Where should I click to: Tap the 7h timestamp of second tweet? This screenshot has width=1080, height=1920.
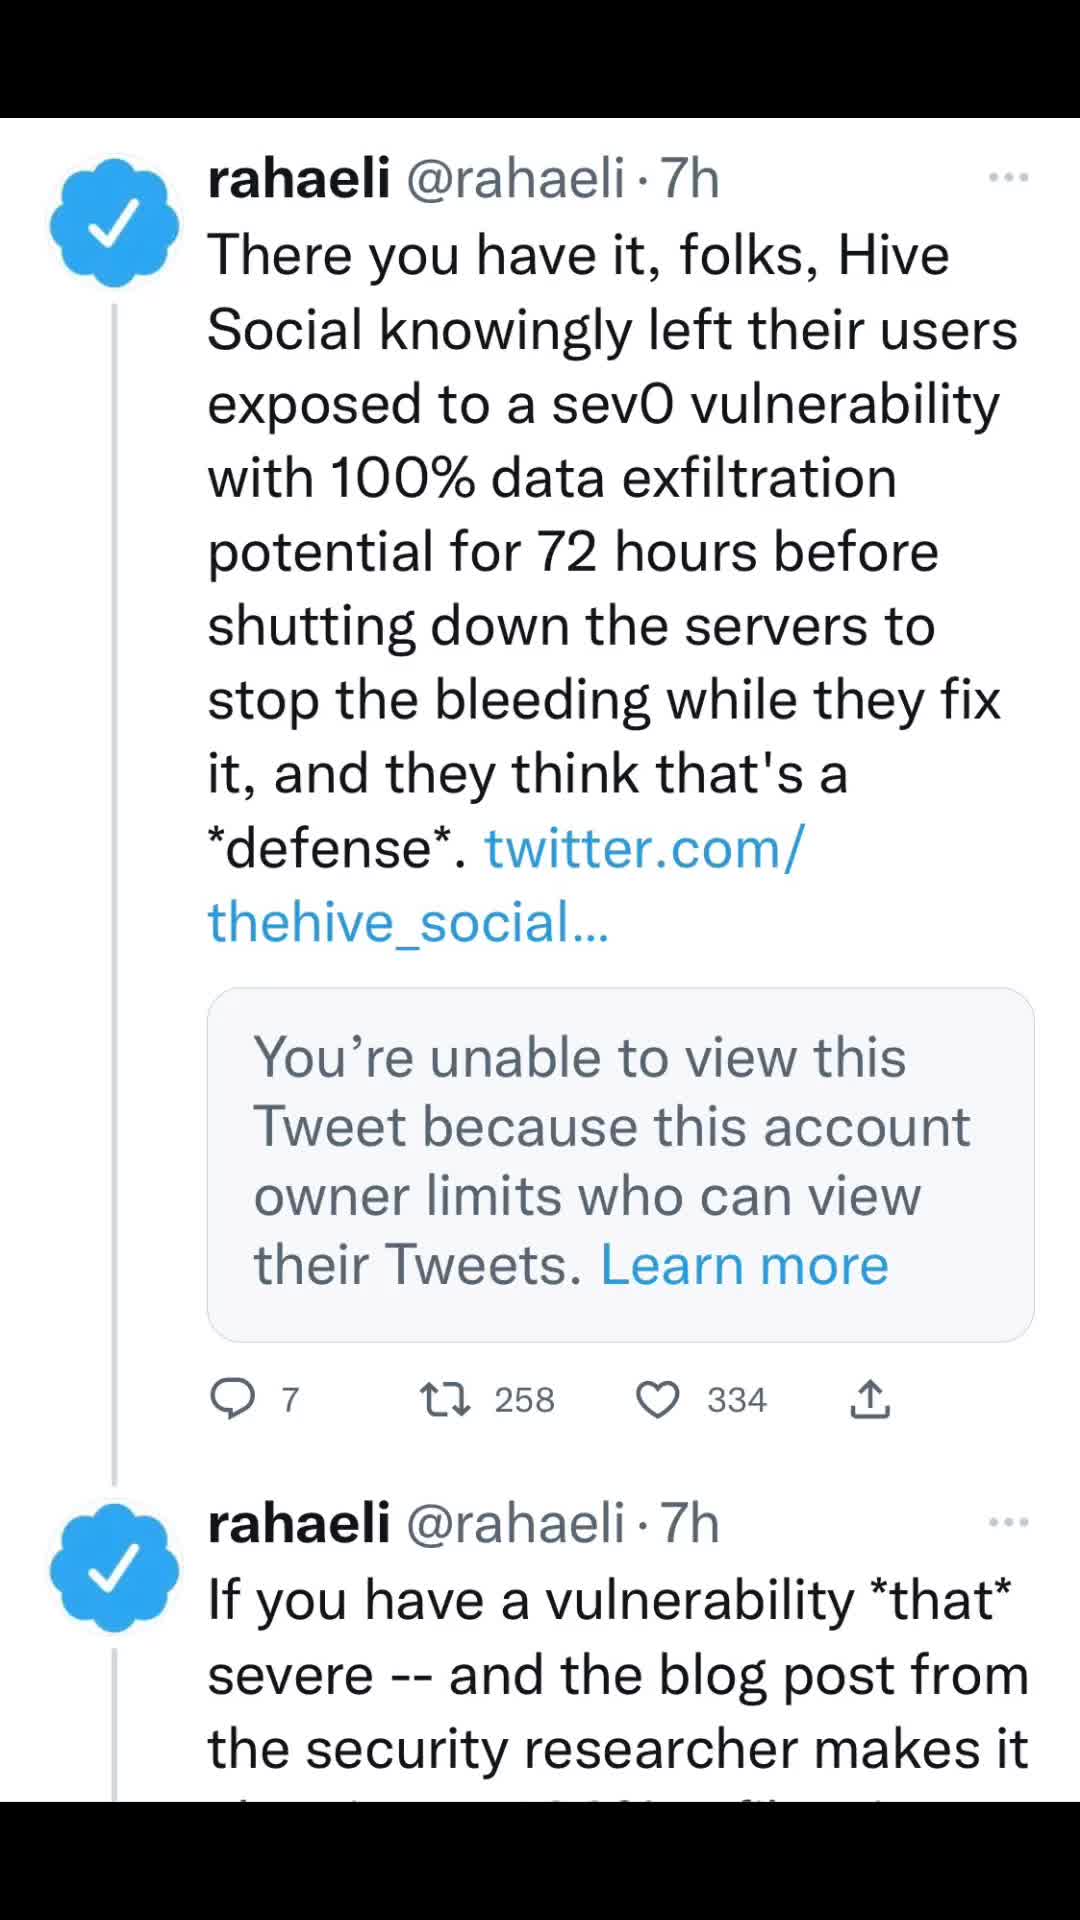coord(690,1523)
